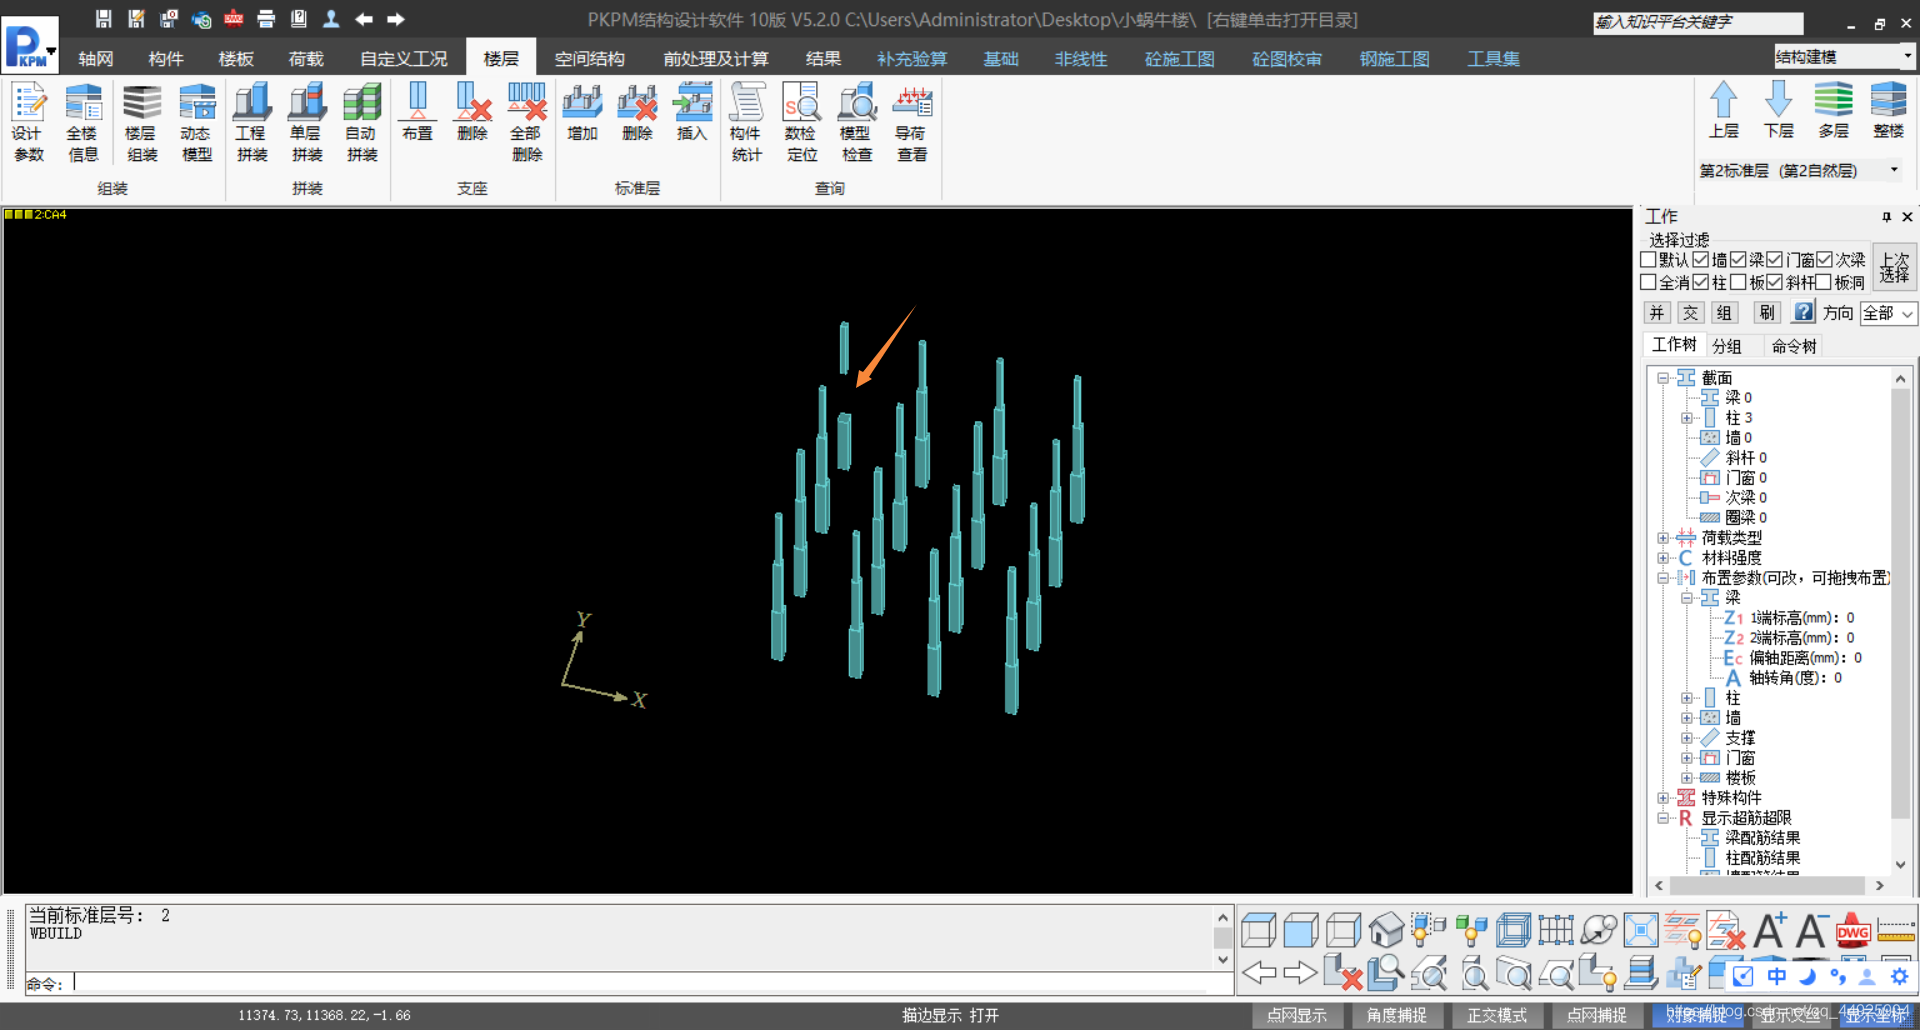Click the 并 union selection button
The image size is (1920, 1030).
1657,313
